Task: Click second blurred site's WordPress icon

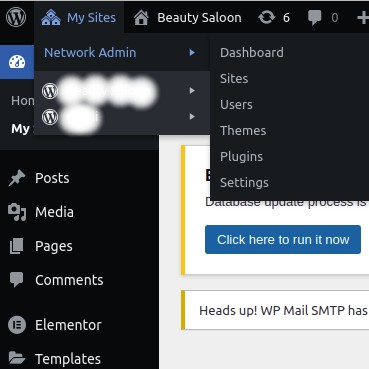Action: 50,117
